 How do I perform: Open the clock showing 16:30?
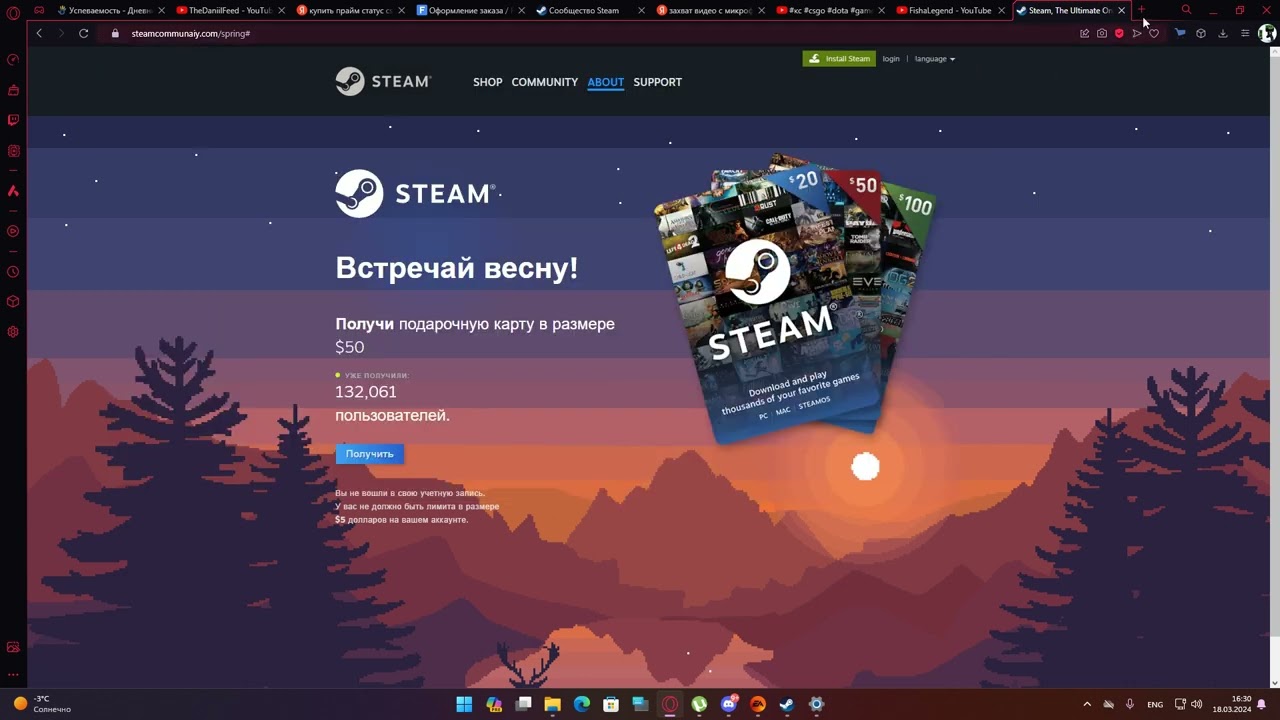[1232, 704]
